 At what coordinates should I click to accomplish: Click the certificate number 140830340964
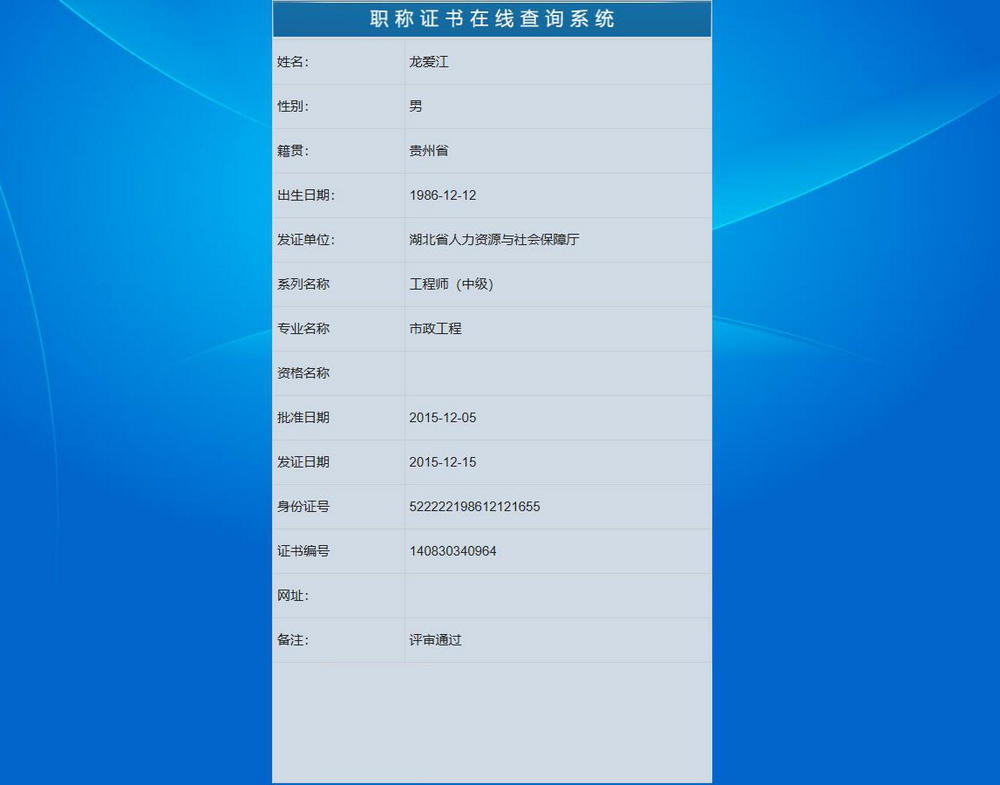tap(452, 551)
